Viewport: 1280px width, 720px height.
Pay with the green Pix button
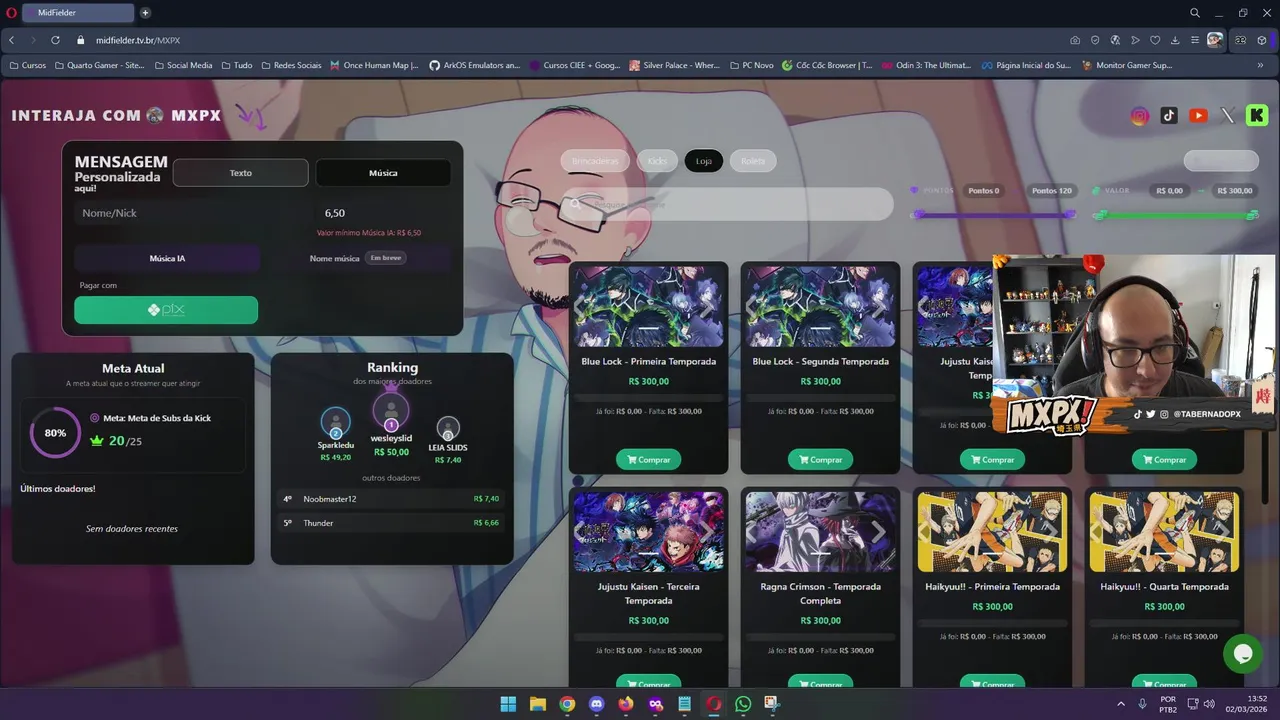coord(166,310)
